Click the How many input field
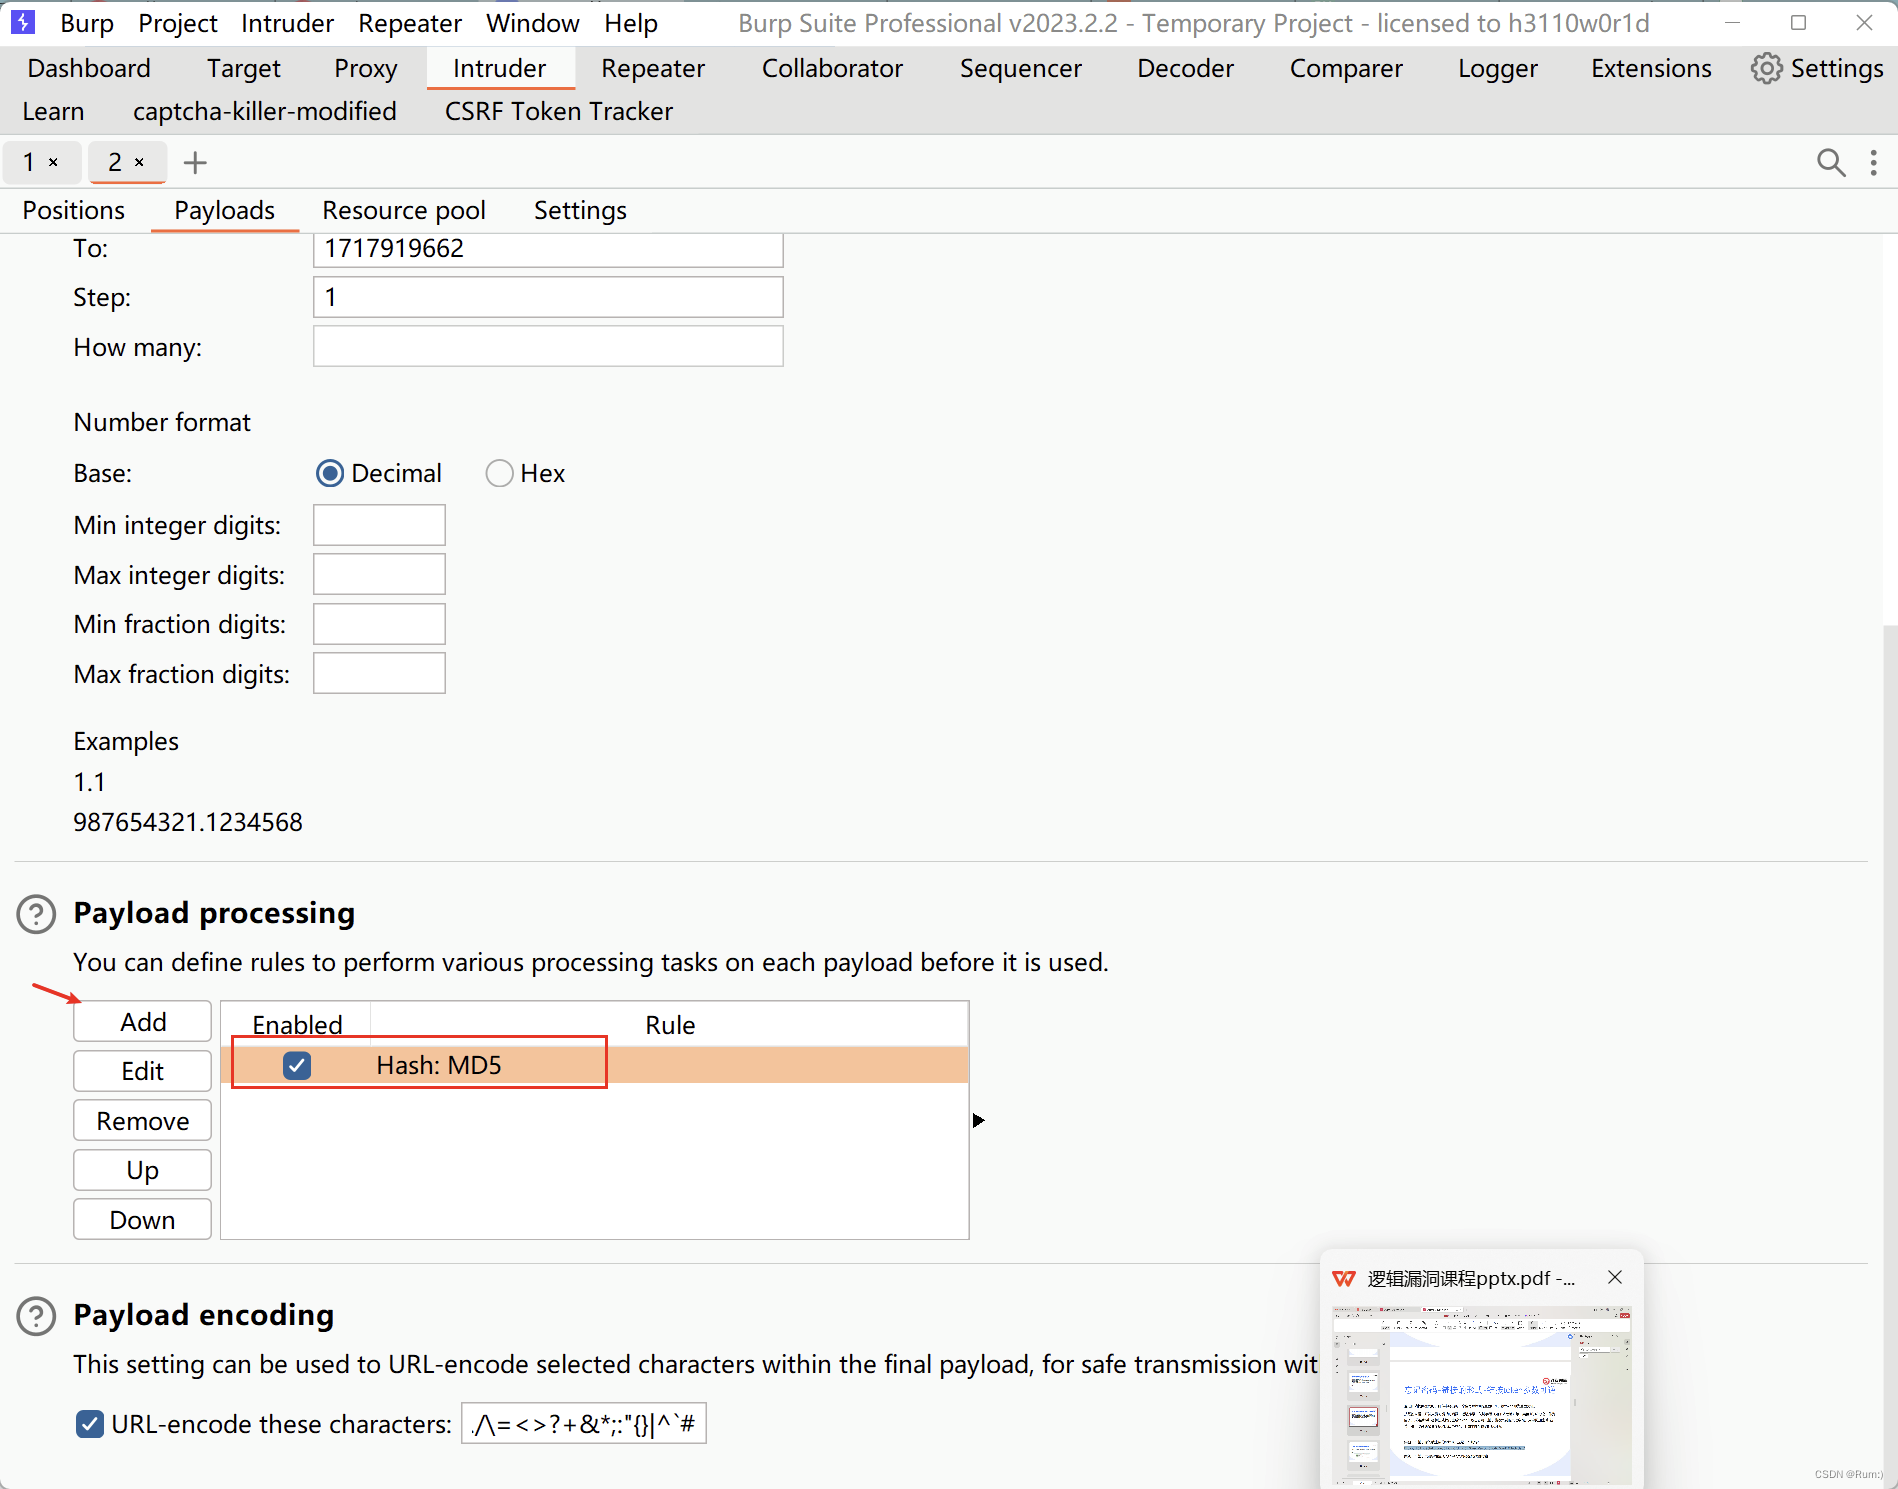 pyautogui.click(x=548, y=346)
